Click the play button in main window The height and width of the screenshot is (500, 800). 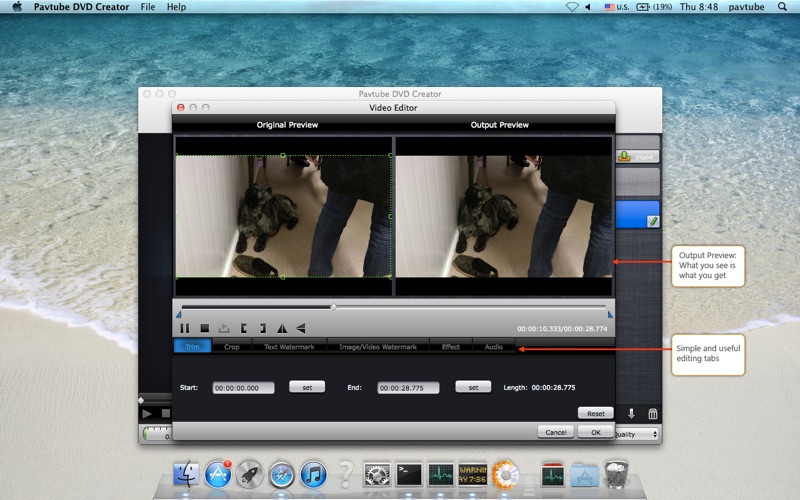[147, 414]
